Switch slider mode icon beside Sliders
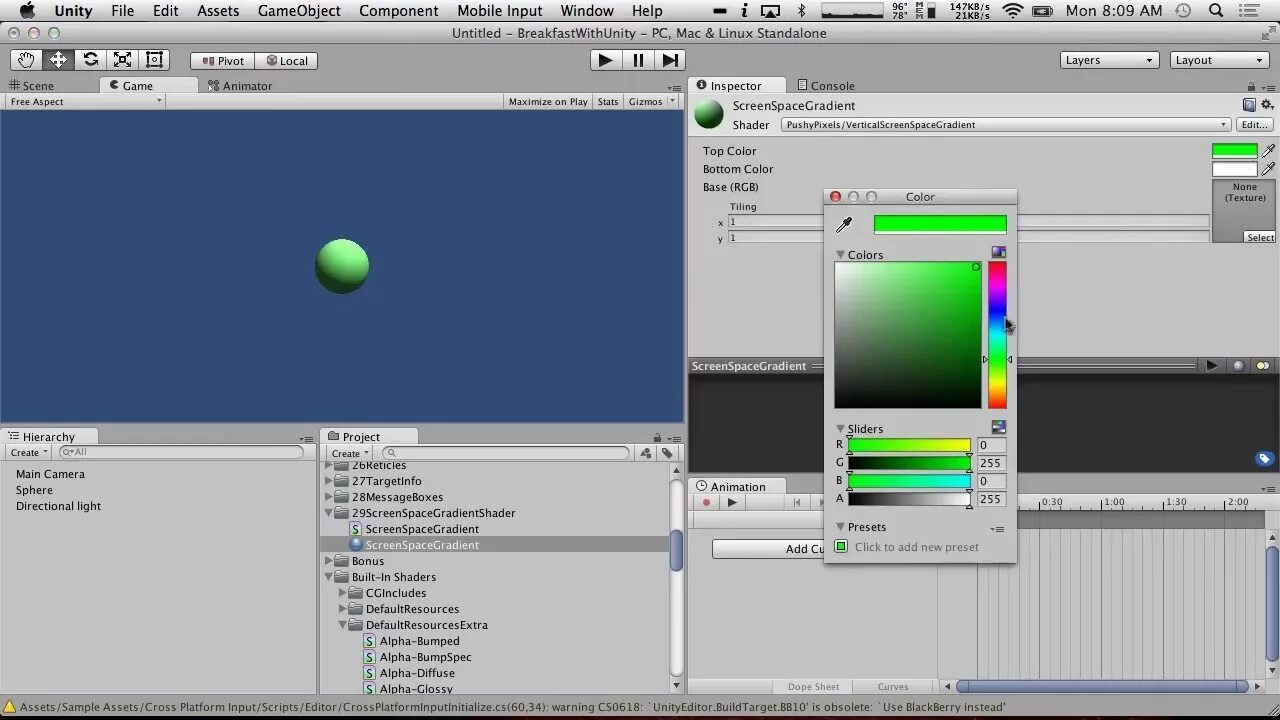 (x=998, y=427)
